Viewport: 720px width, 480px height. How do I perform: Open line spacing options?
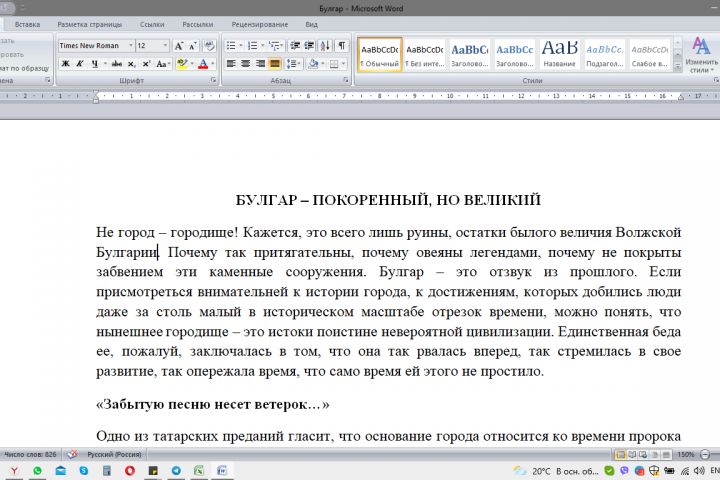[x=292, y=64]
